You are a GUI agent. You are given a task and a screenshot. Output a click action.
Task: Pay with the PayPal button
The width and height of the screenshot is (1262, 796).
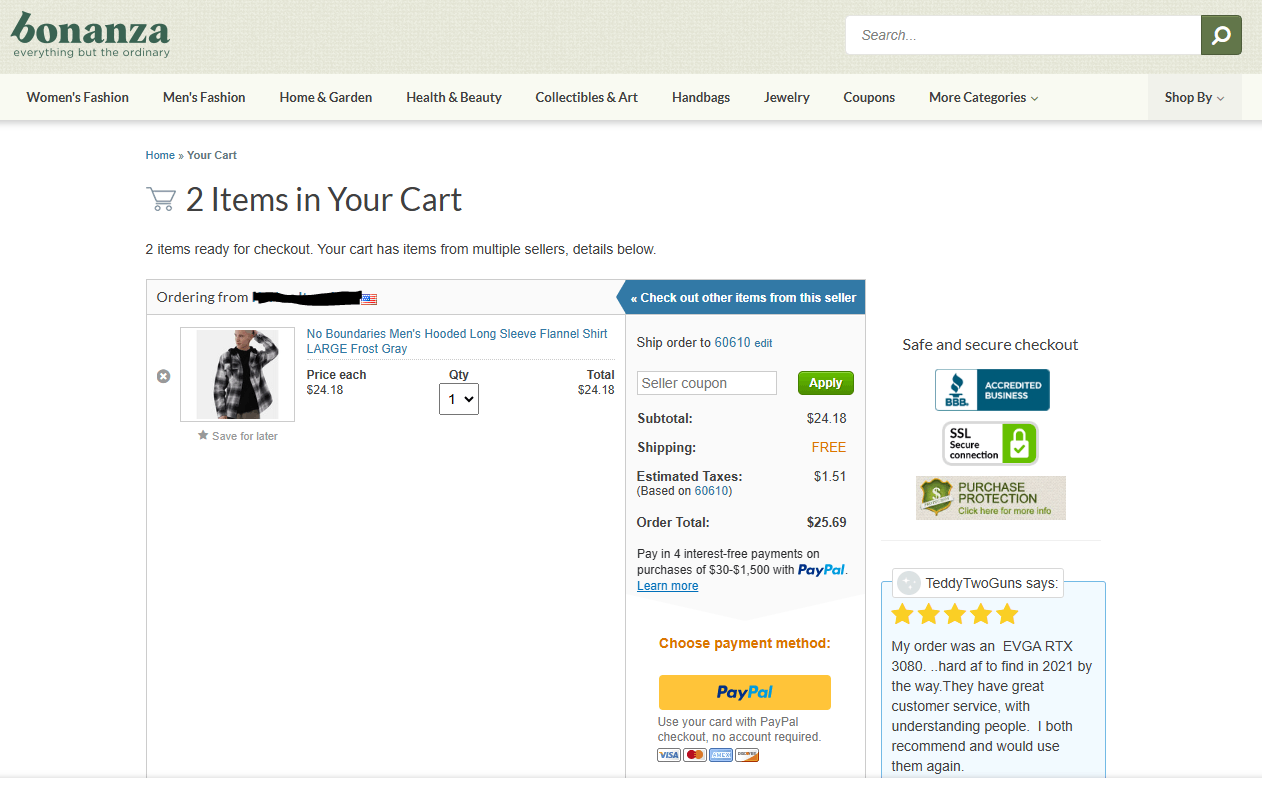(x=744, y=692)
